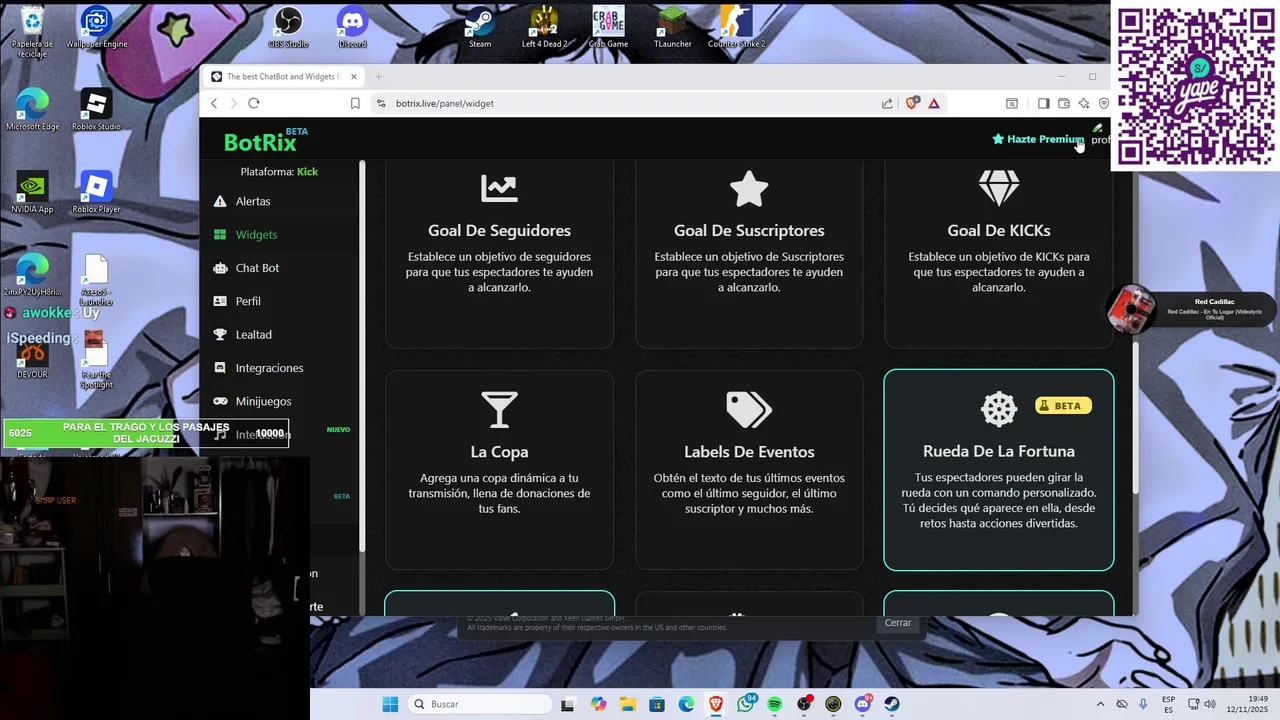Open the Brave Shields lion icon

point(912,103)
